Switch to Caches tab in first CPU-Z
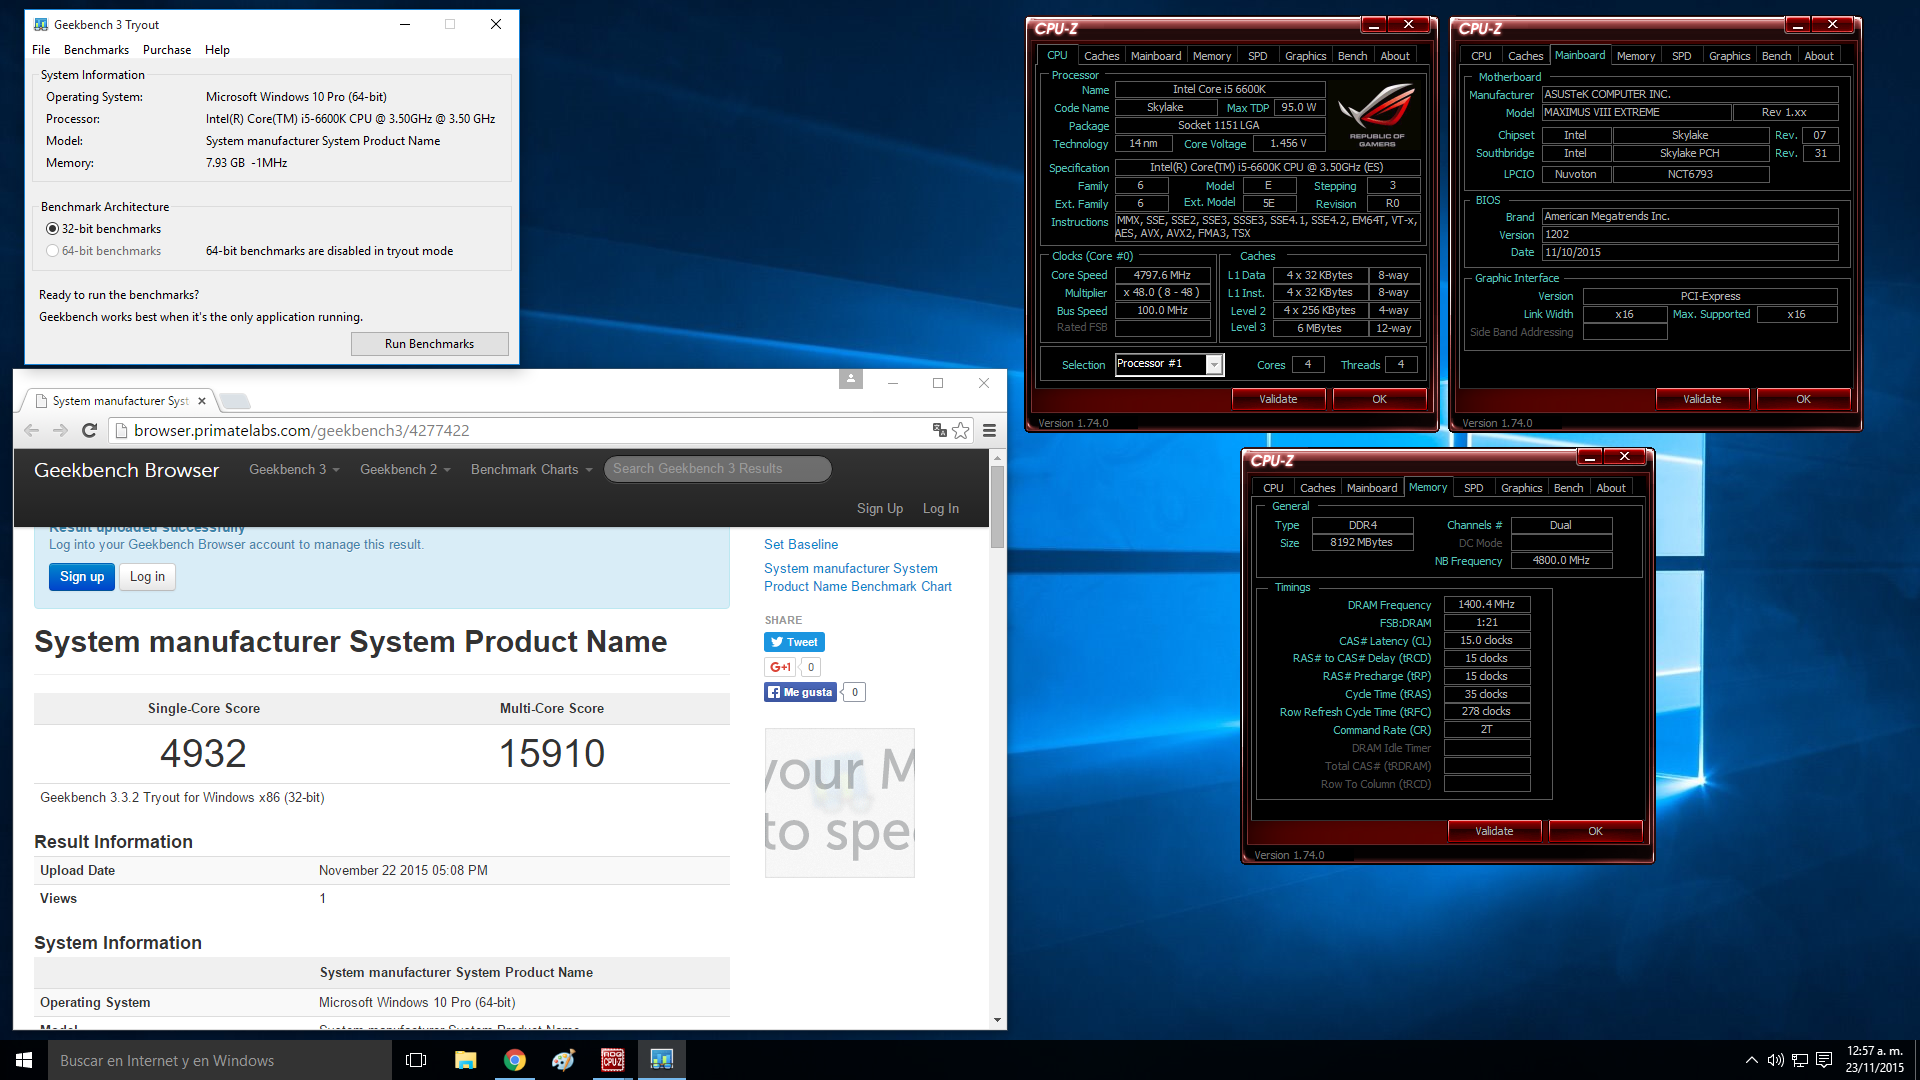This screenshot has width=1920, height=1080. tap(1101, 56)
